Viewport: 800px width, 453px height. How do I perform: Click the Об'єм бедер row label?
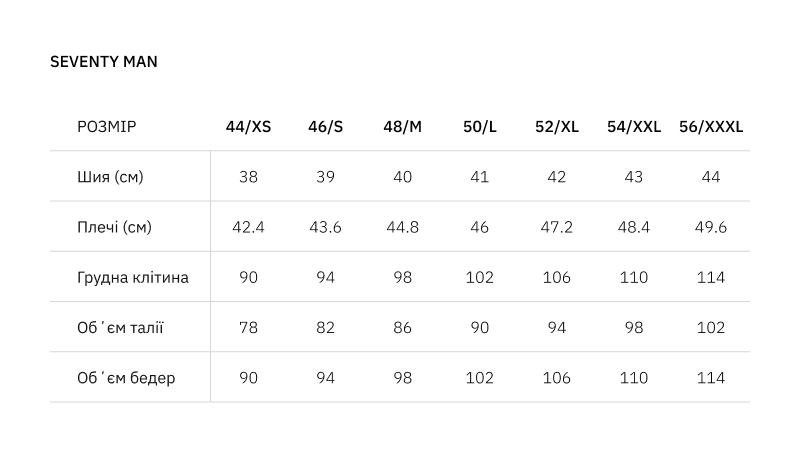coord(126,378)
